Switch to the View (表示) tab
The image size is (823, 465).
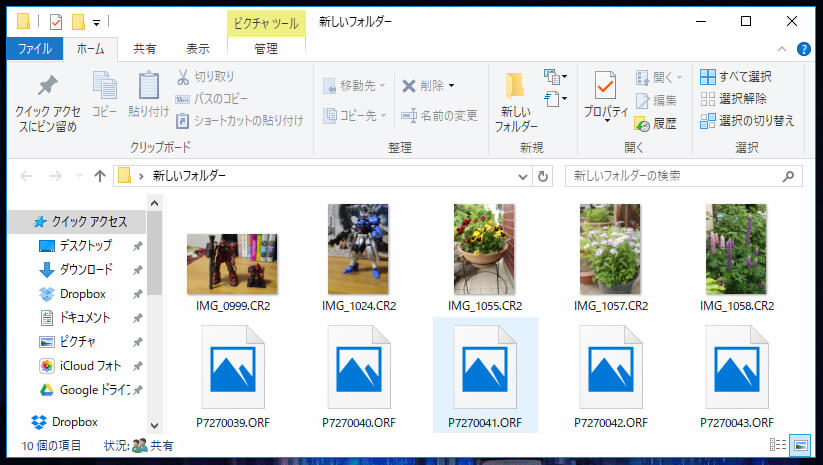click(197, 49)
